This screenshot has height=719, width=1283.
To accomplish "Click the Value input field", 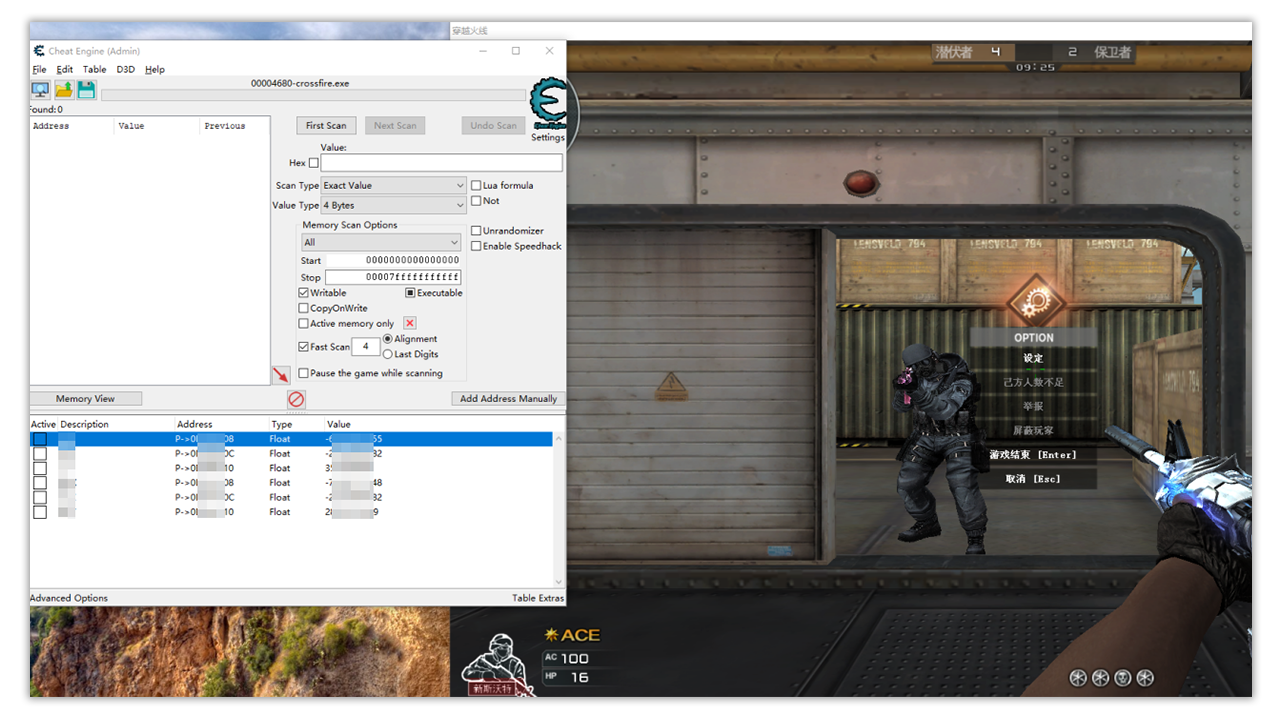I will pyautogui.click(x=441, y=163).
